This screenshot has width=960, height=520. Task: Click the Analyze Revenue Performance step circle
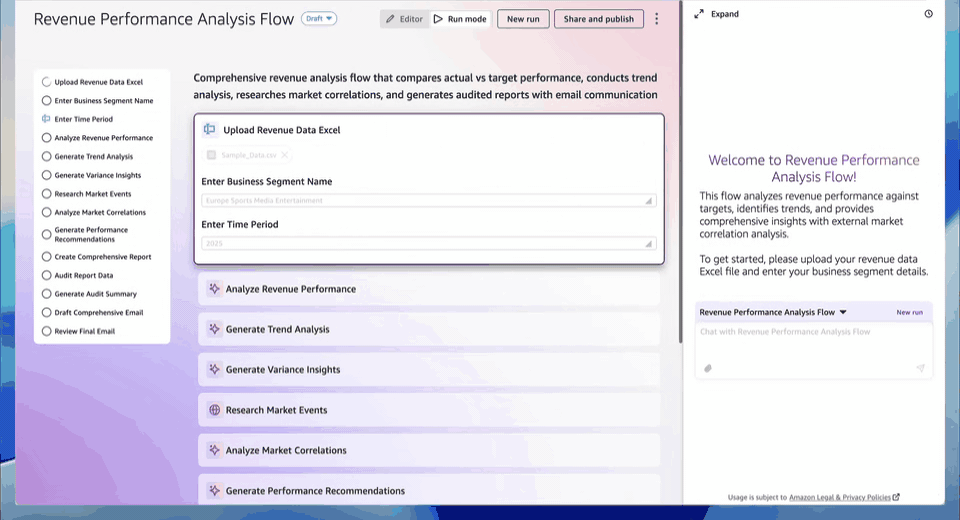pos(46,138)
